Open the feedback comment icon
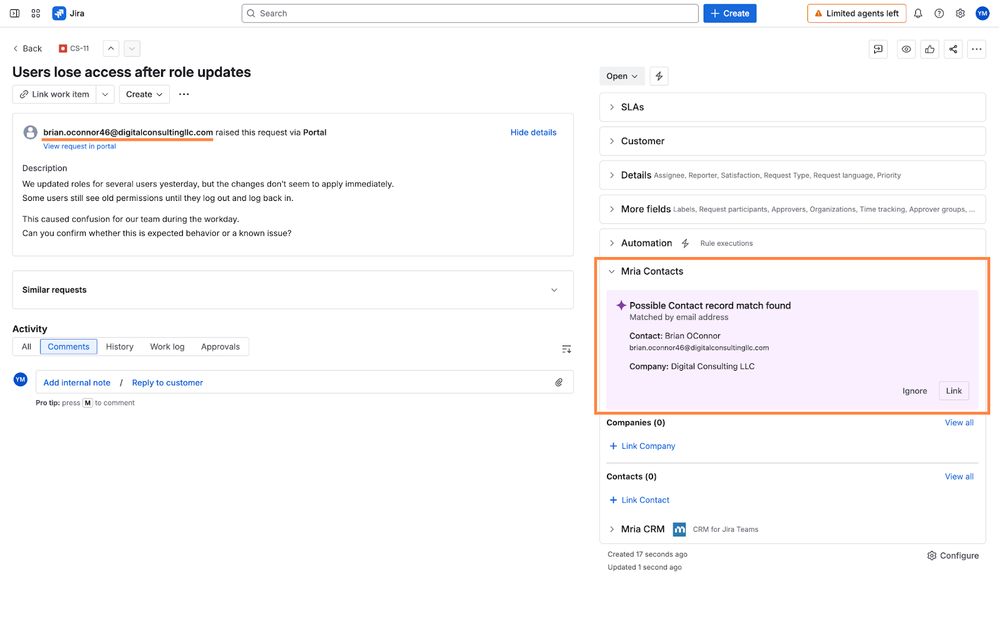 point(879,49)
